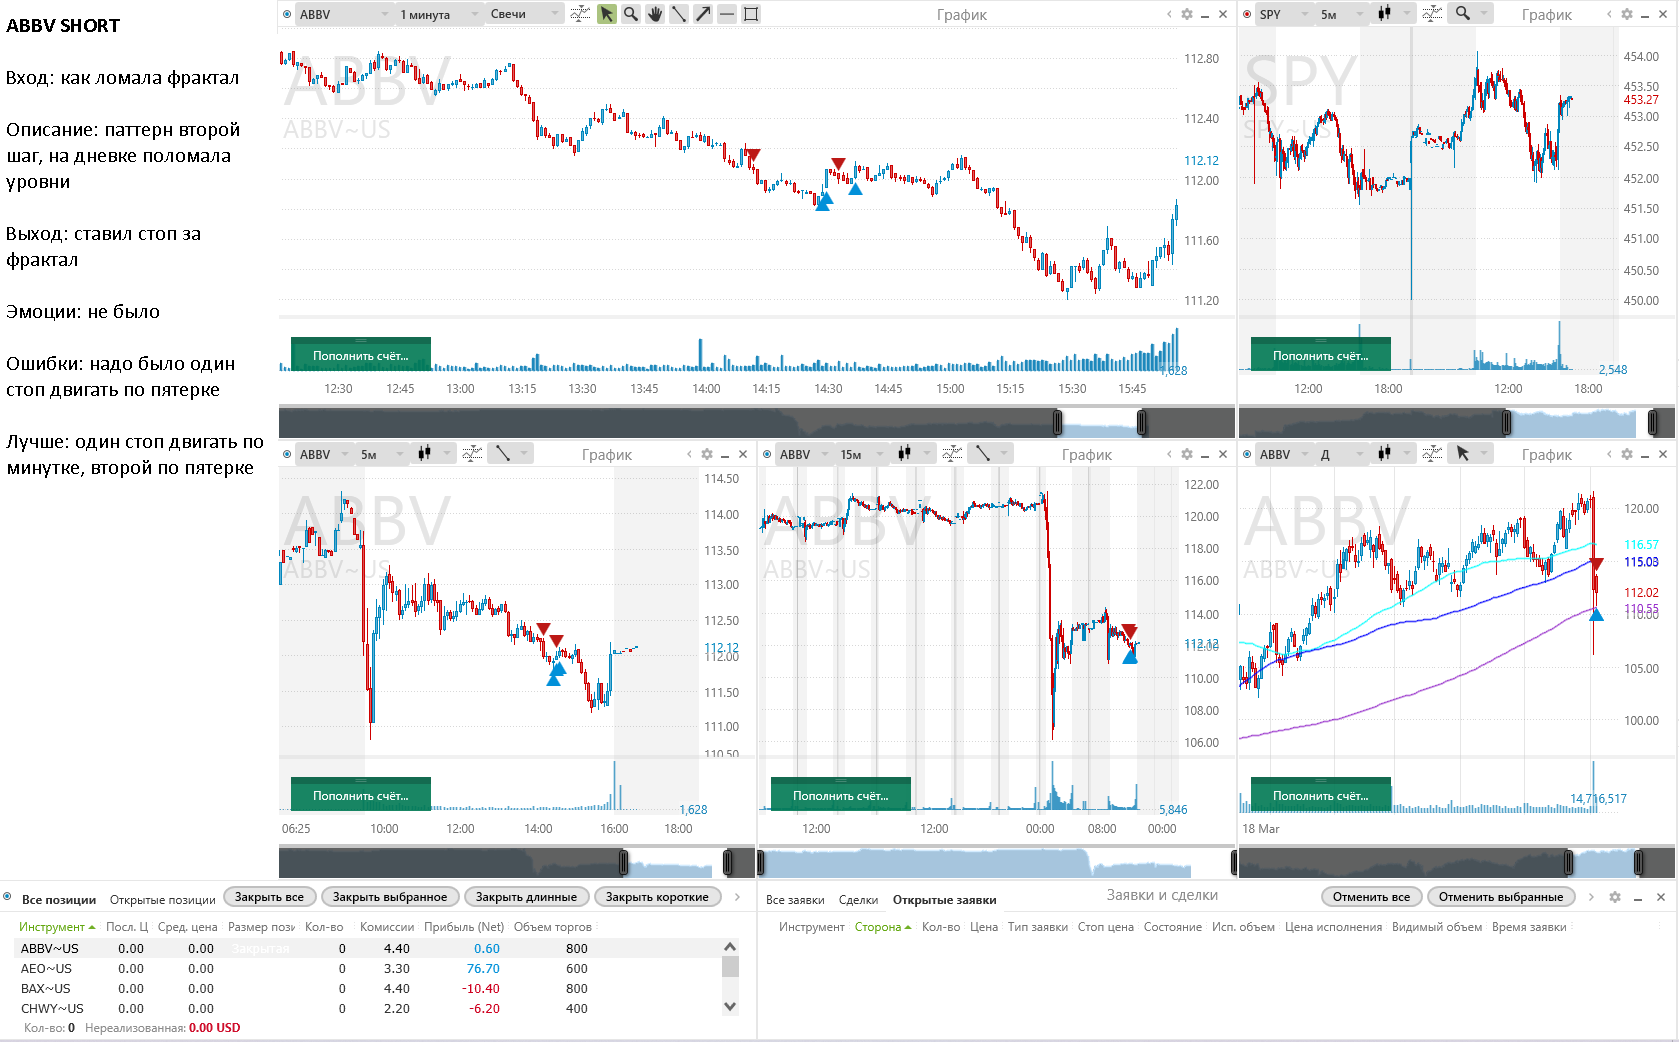The height and width of the screenshot is (1042, 1679).
Task: Collapse toolbar arrow on ABBV 1-minute chart
Action: pos(1169,14)
